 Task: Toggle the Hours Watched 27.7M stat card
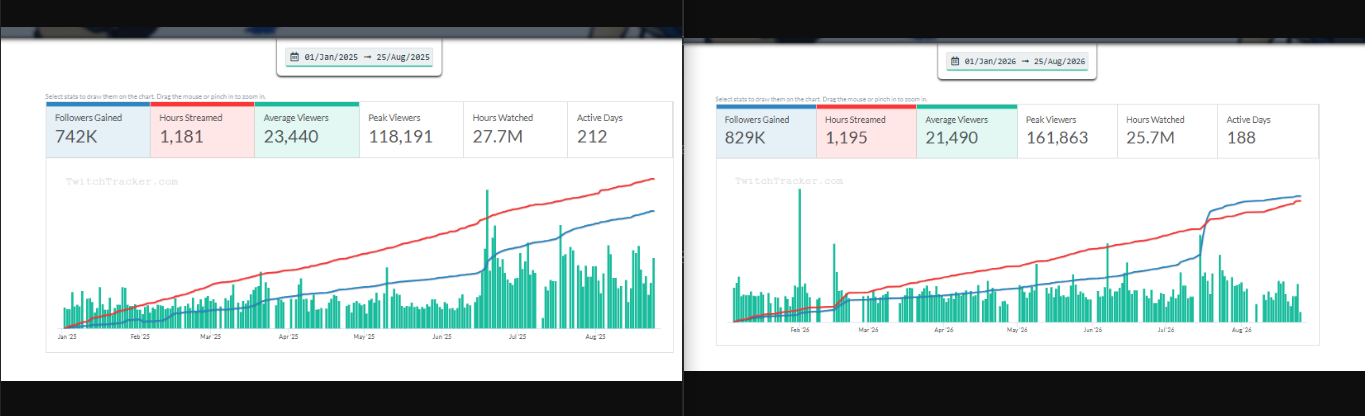click(515, 129)
